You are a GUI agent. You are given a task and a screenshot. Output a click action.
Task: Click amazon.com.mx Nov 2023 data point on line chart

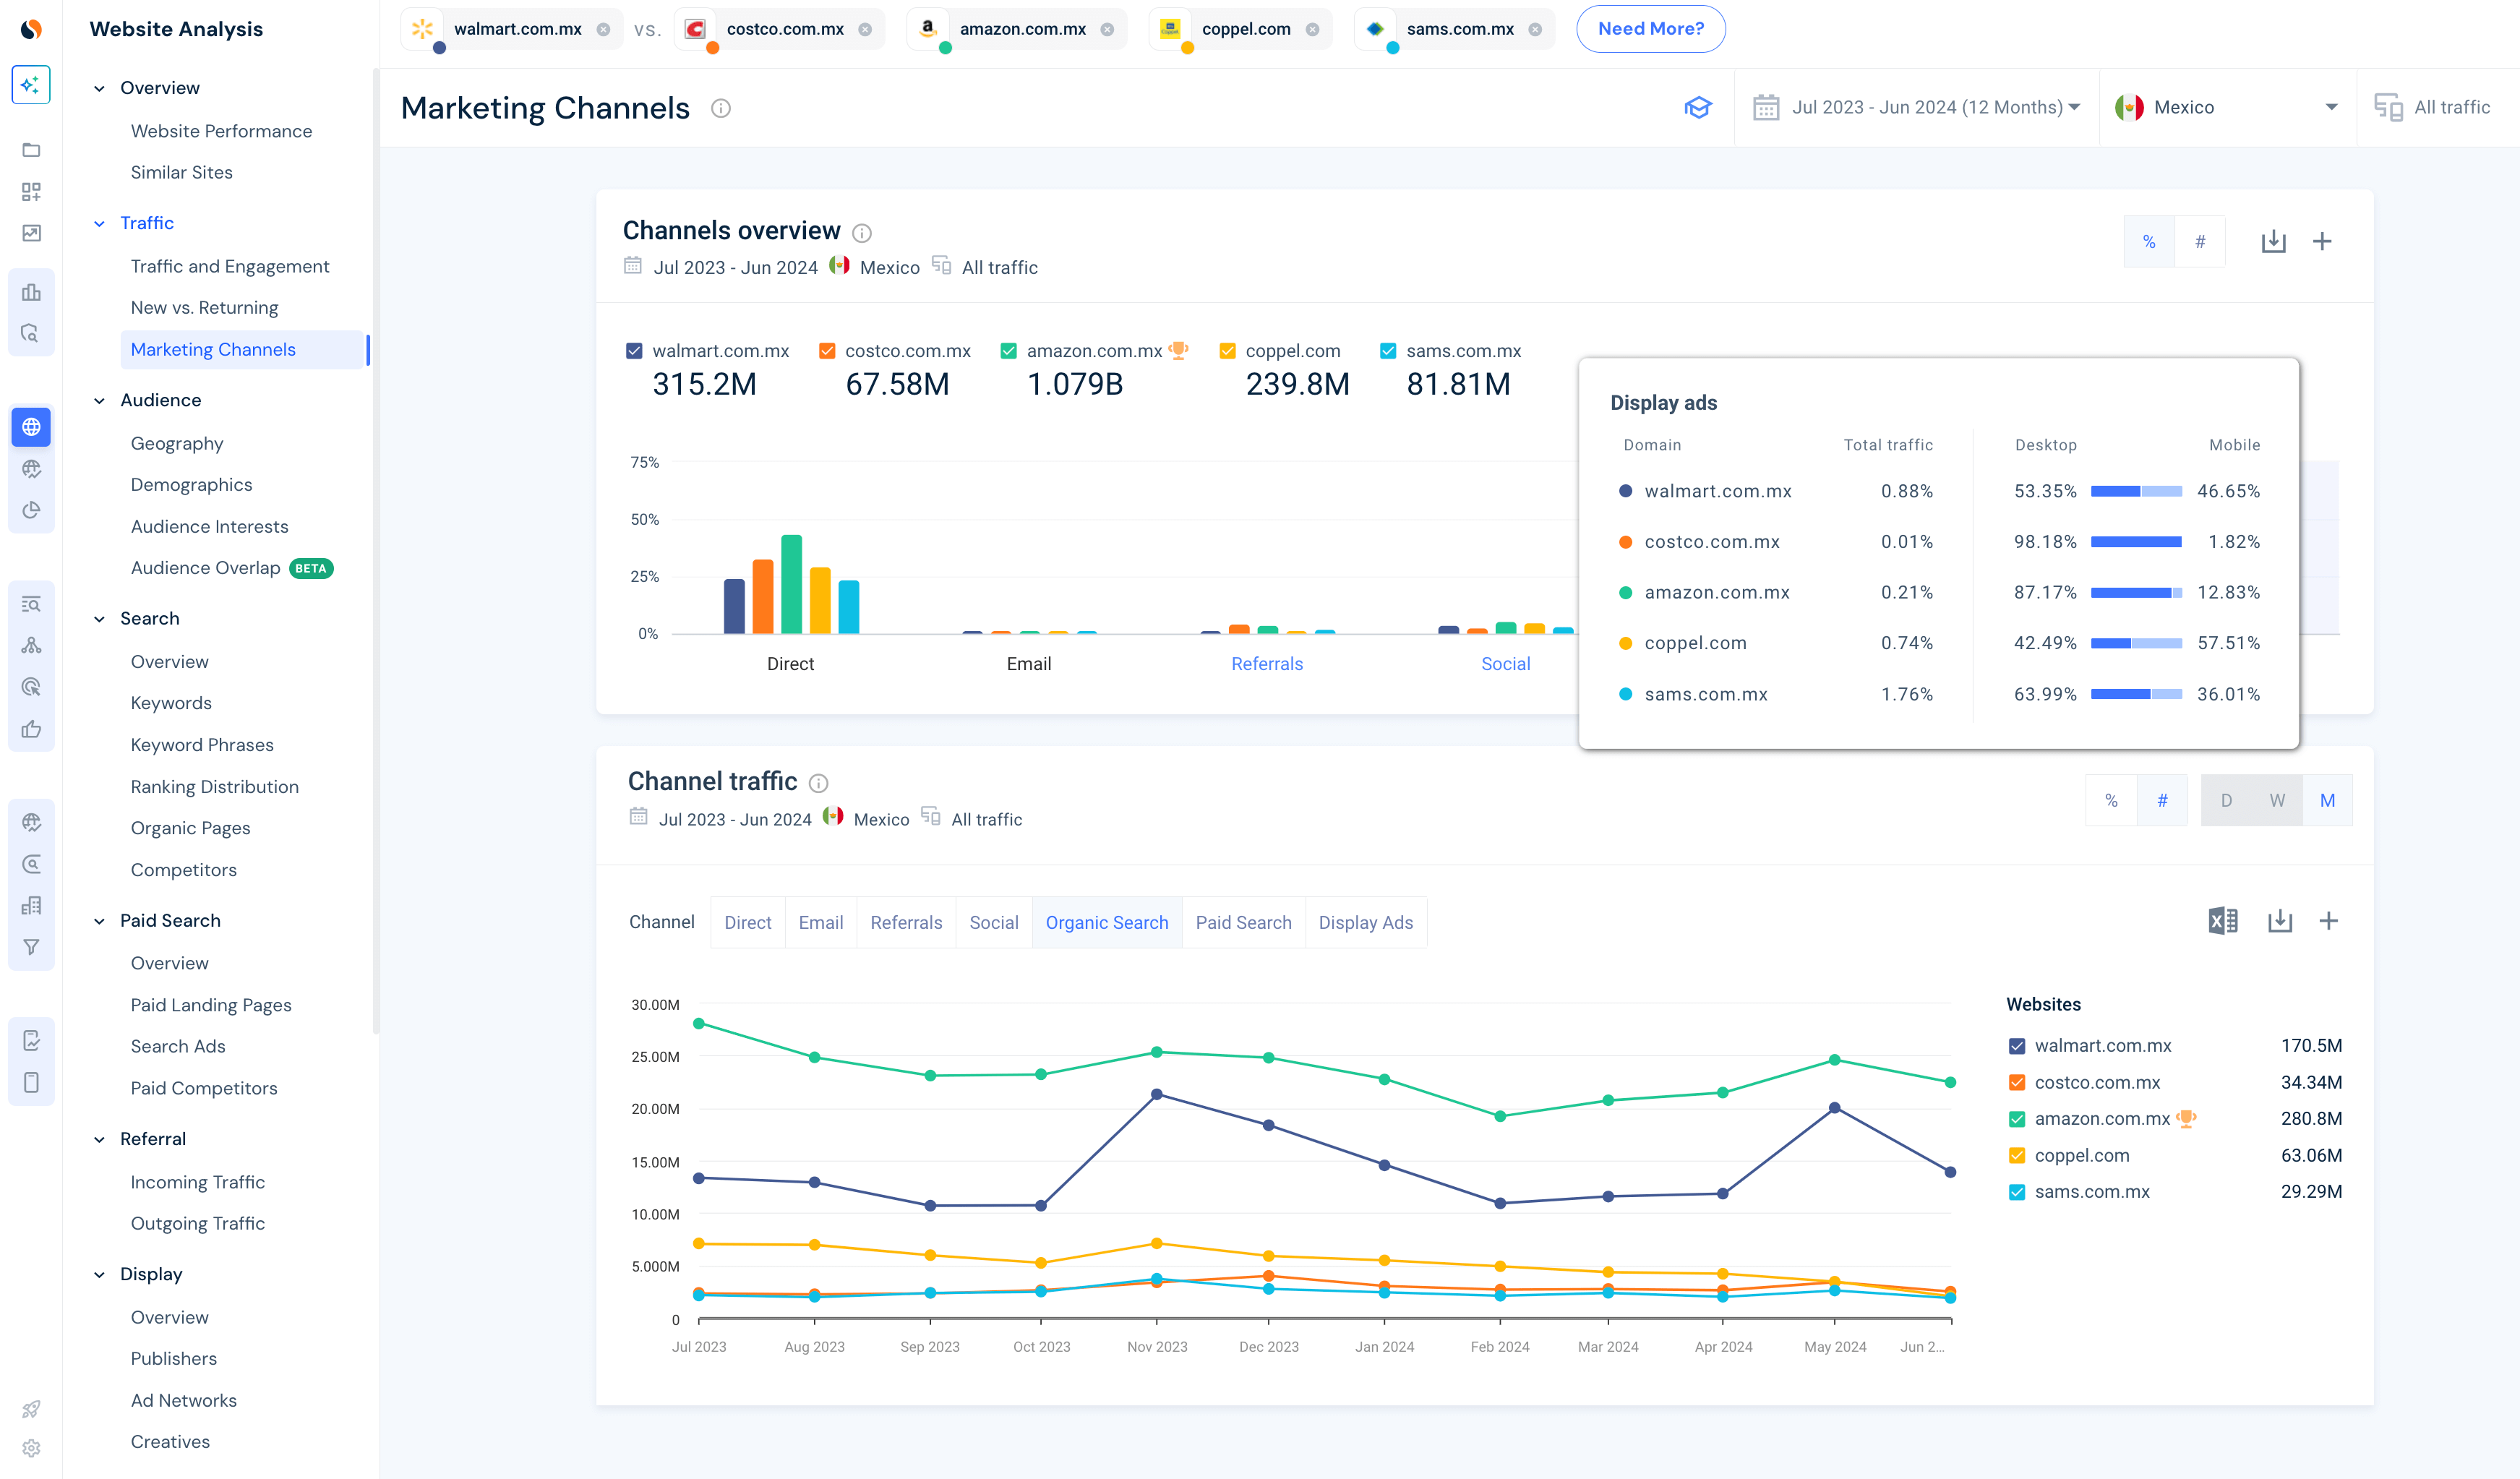(1156, 1052)
